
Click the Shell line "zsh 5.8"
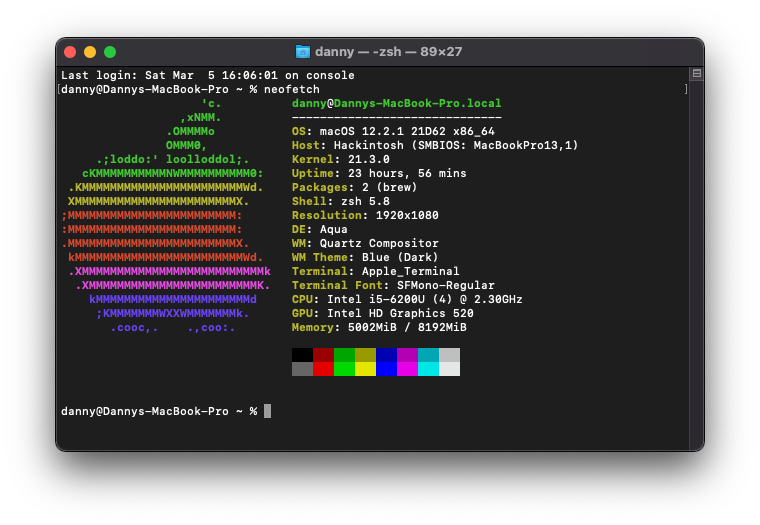(x=341, y=202)
